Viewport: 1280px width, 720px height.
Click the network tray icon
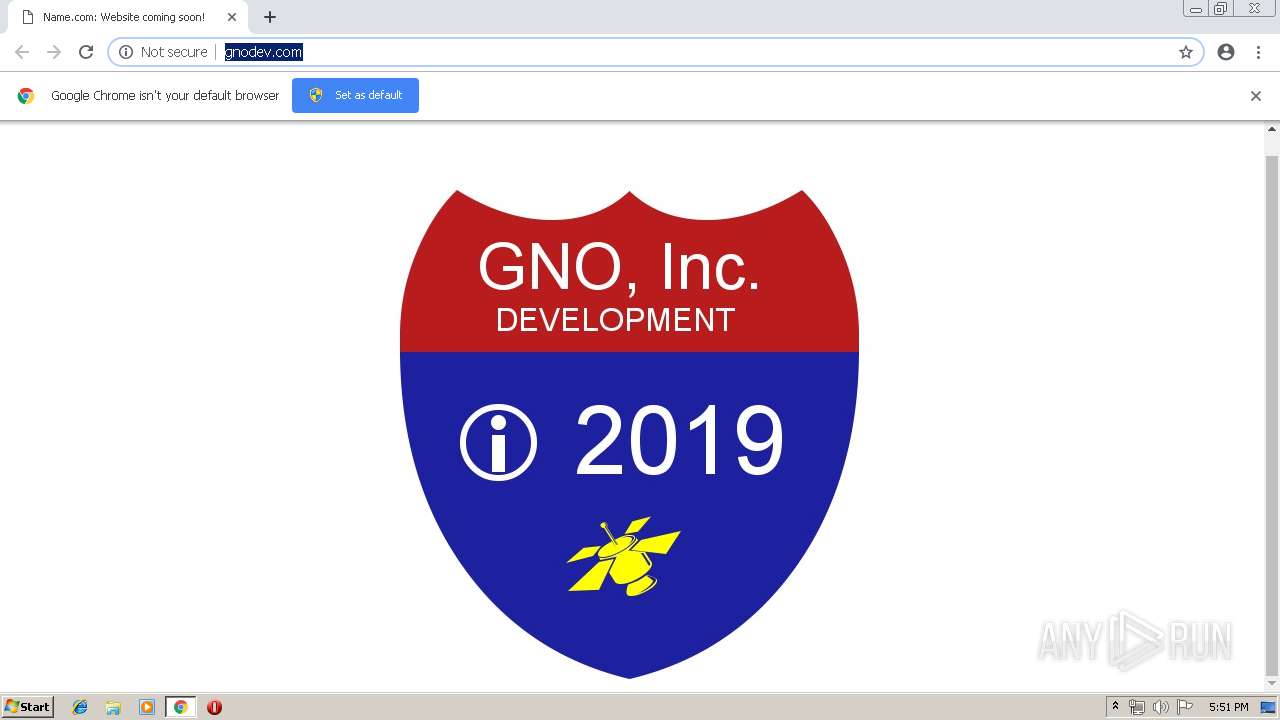pos(1137,707)
